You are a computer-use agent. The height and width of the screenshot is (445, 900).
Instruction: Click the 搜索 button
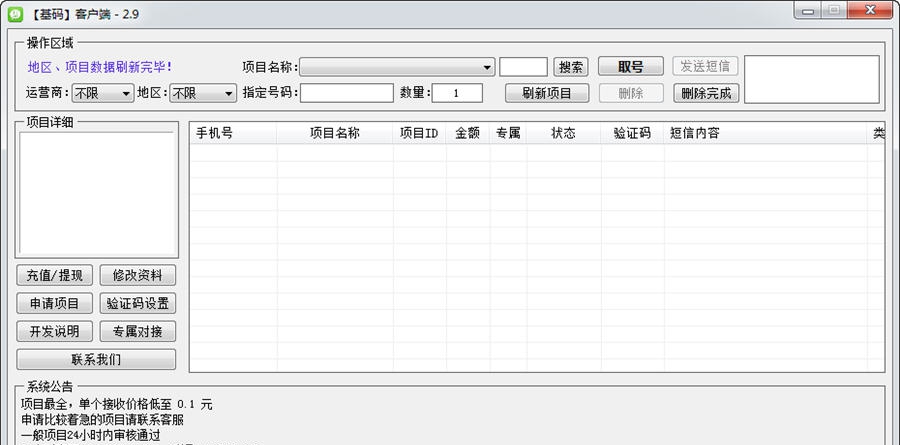571,67
